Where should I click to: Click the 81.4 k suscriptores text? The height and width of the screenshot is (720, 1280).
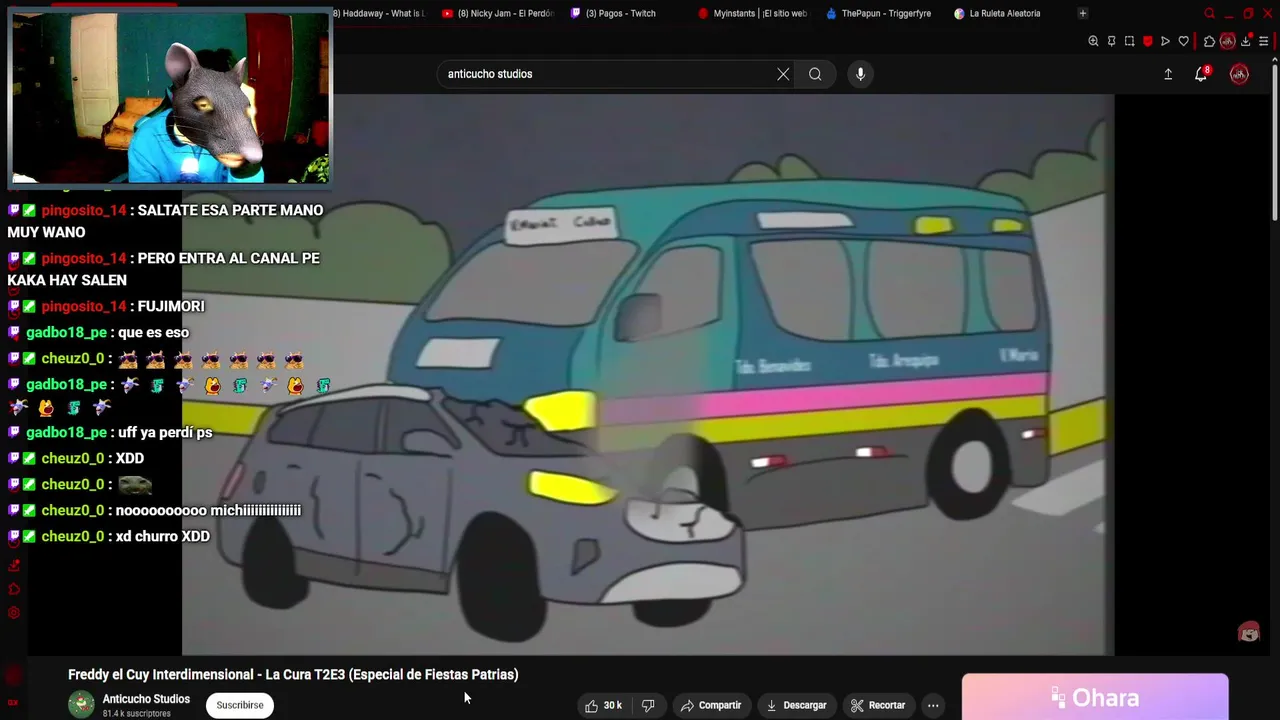click(x=136, y=714)
